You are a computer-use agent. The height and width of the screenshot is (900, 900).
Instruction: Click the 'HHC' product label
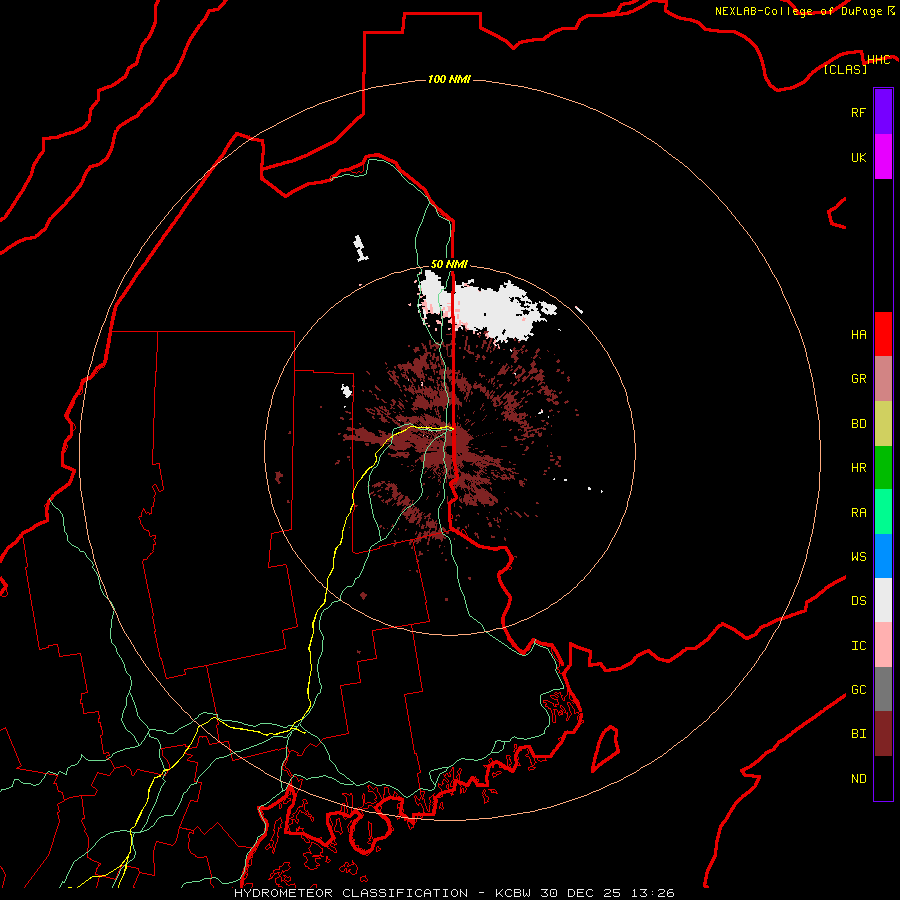878,60
